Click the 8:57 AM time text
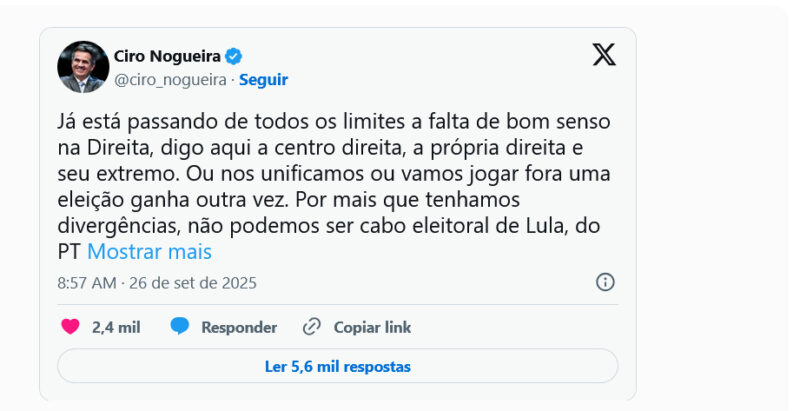This screenshot has height=411, width=800. click(86, 283)
